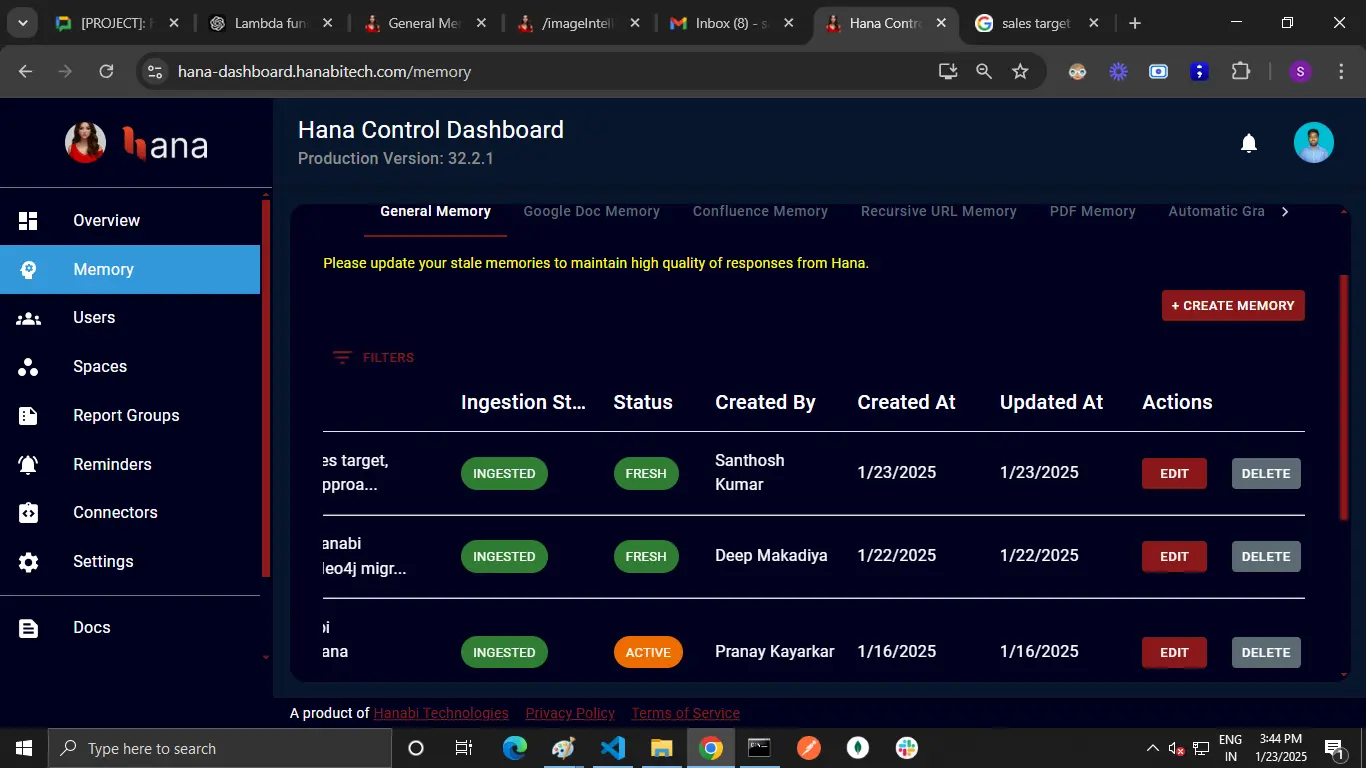Select the Memory brain icon
This screenshot has width=1366, height=768.
(28, 269)
